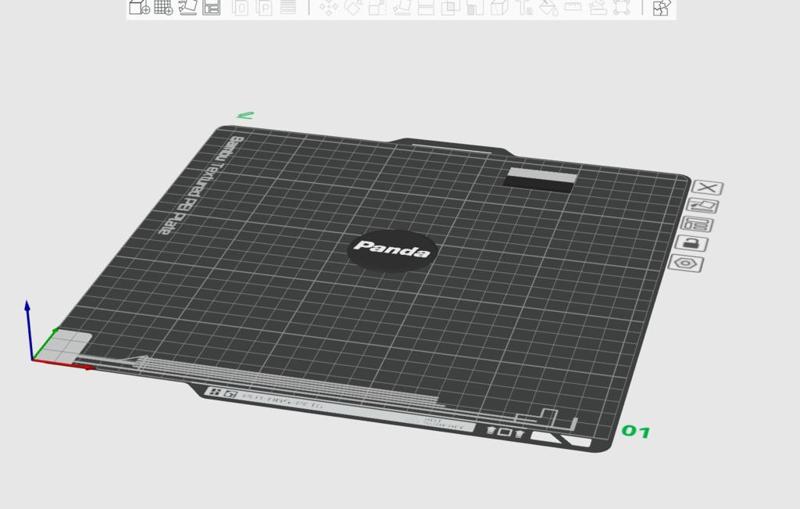
Task: Select the Scale tool icon
Action: pos(377,8)
